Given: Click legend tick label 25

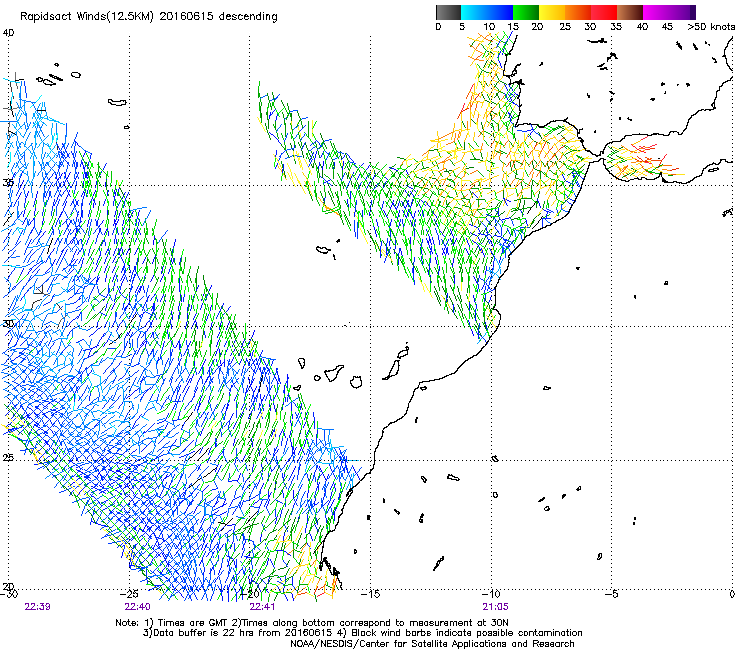Looking at the screenshot, I should coord(565,26).
